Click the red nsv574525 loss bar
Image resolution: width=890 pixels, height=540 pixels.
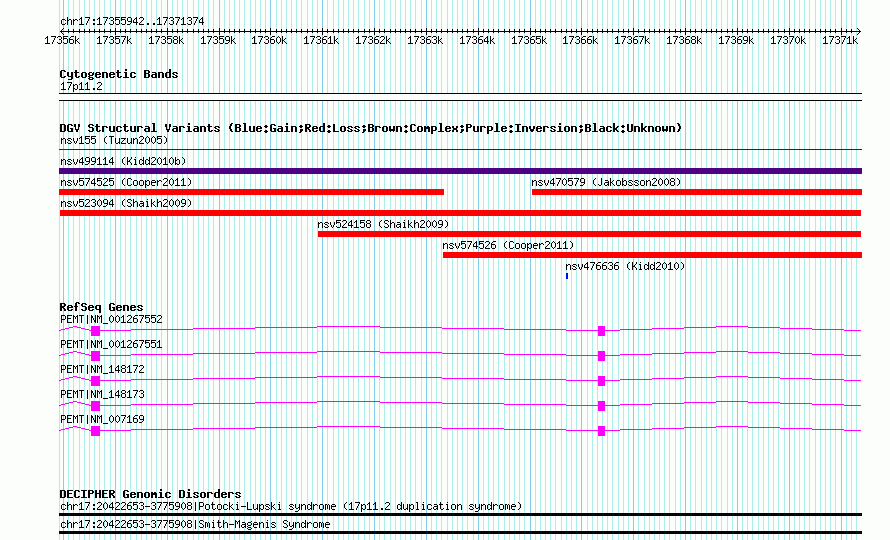251,192
